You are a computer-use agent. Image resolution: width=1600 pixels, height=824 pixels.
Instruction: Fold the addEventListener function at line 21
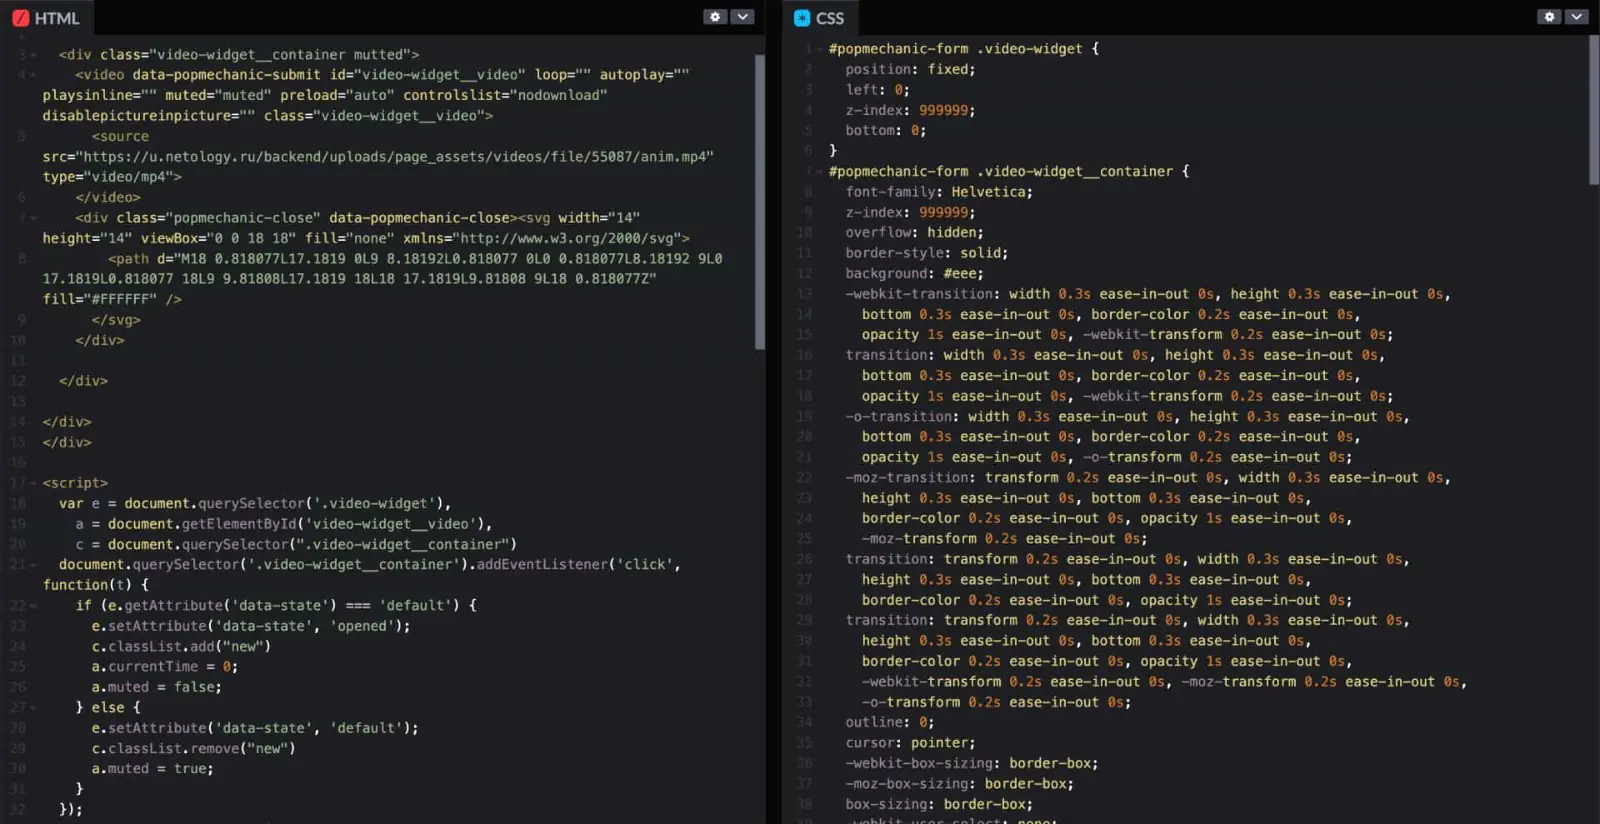click(x=33, y=565)
